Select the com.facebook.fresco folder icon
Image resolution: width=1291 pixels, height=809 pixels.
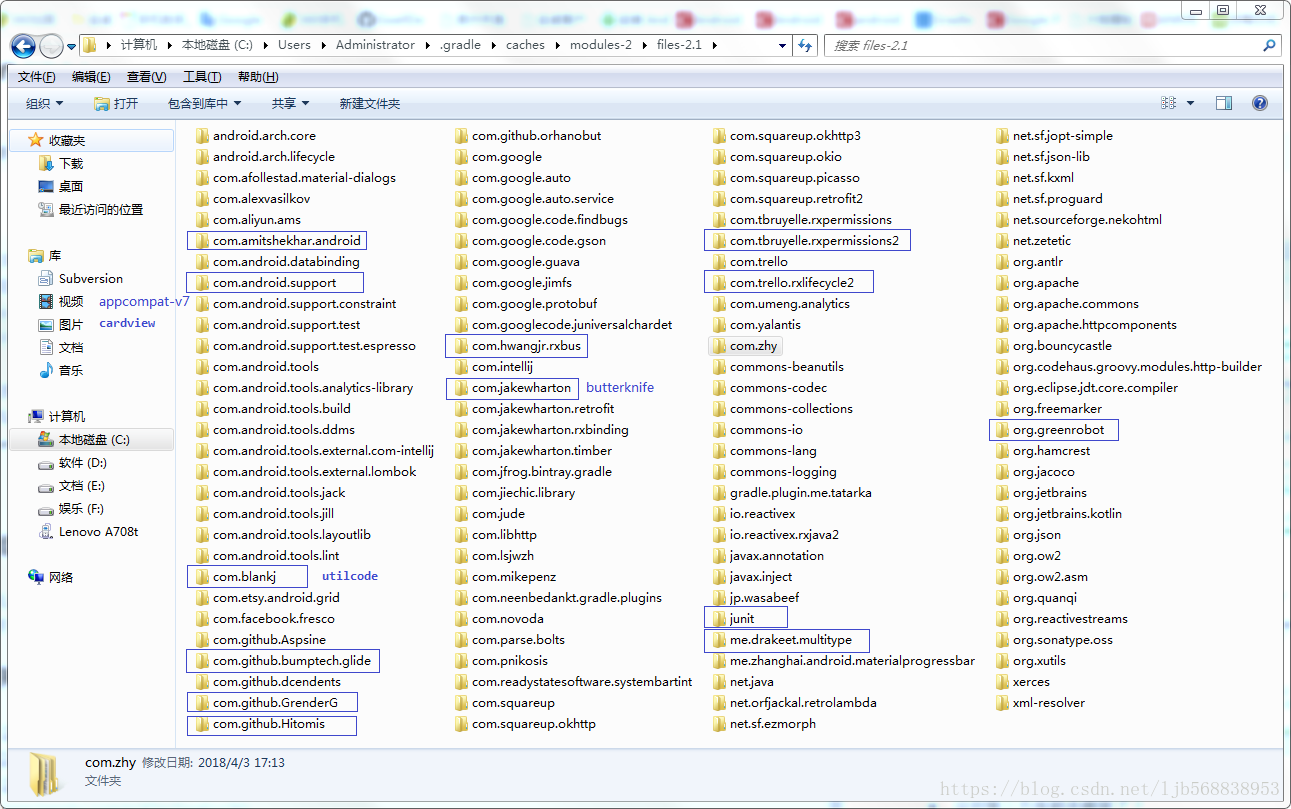point(202,619)
